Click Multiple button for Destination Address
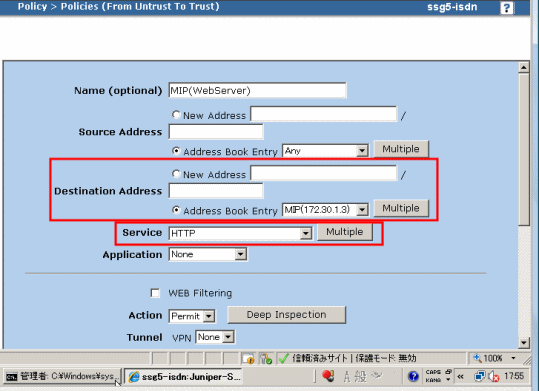The height and width of the screenshot is (391, 539). 401,208
